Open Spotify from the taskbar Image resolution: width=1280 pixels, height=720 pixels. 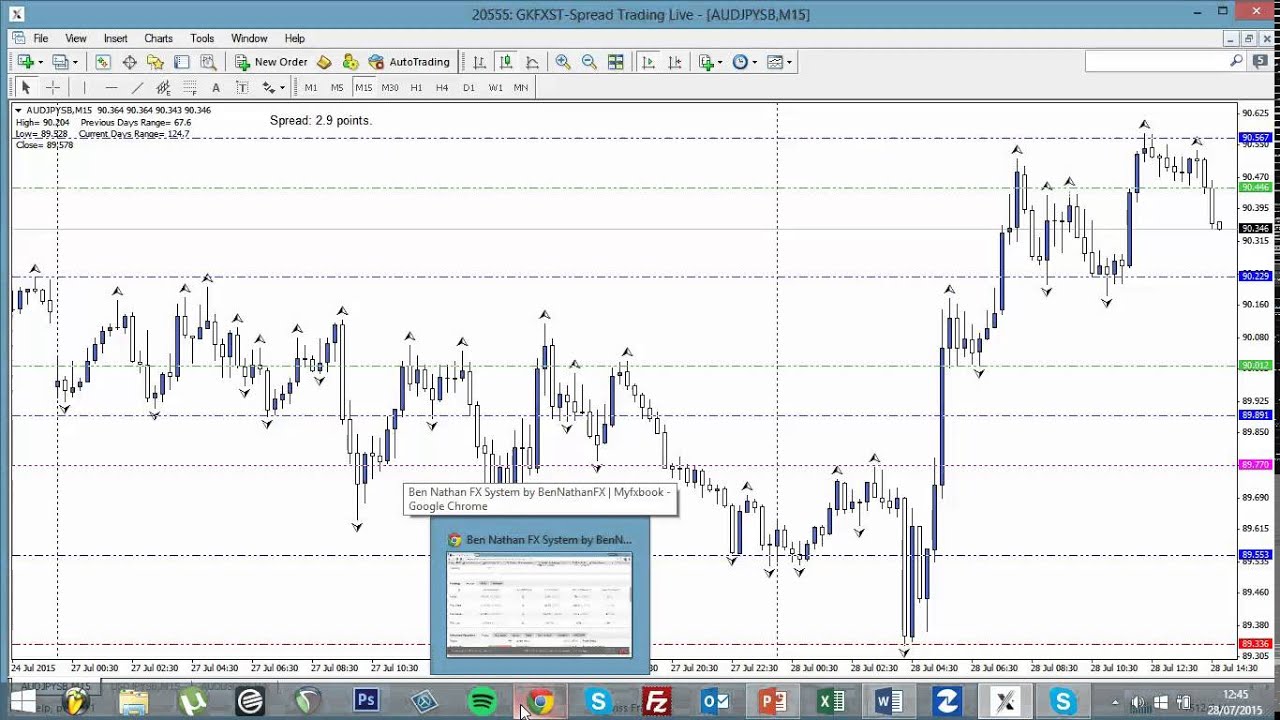coord(483,701)
